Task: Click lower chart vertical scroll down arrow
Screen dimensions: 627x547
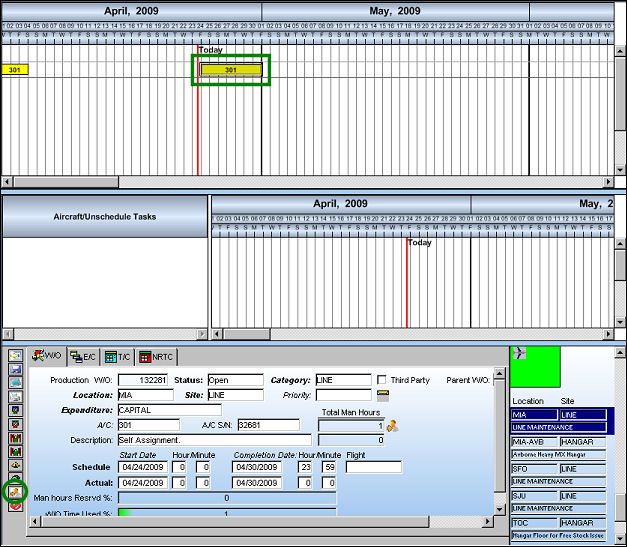Action: point(620,322)
